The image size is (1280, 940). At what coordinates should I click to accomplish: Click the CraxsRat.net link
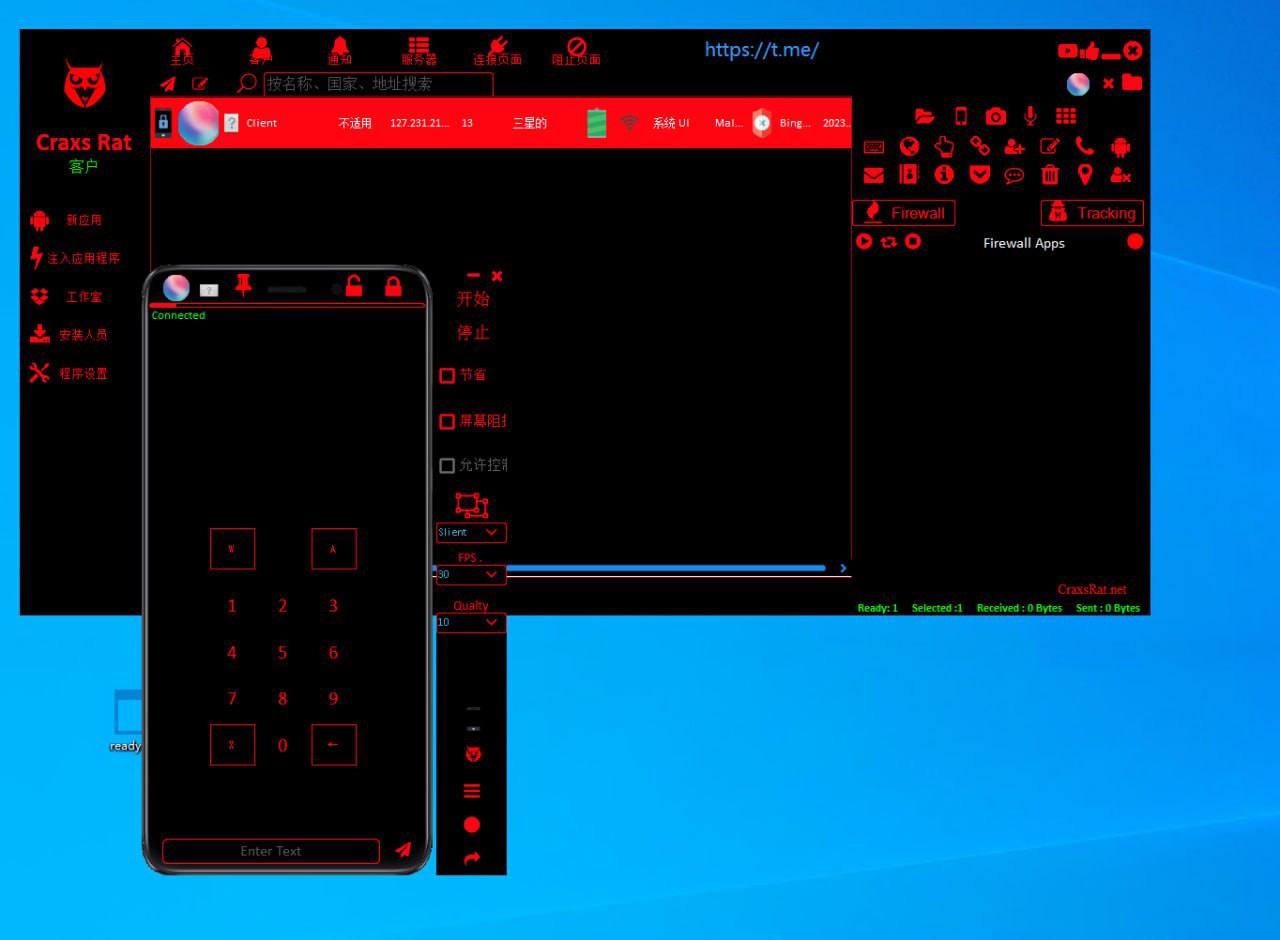coord(1092,589)
